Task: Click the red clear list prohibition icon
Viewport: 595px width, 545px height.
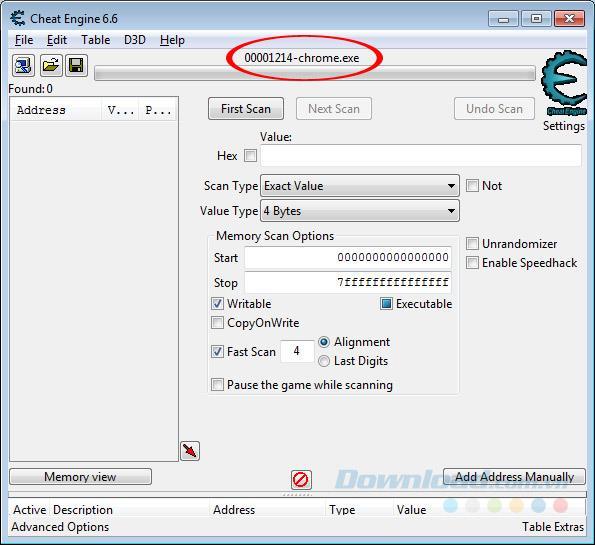Action: coord(301,480)
